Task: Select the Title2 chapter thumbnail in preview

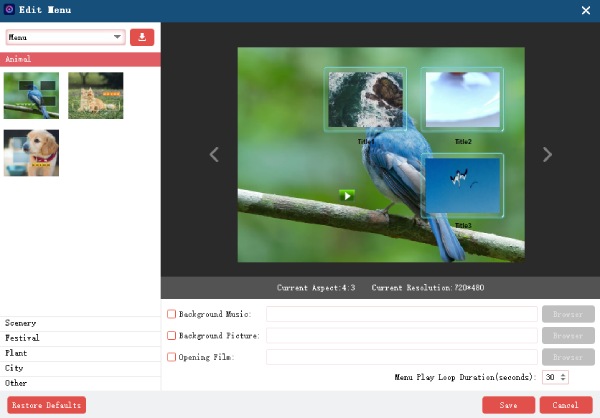Action: [x=462, y=100]
